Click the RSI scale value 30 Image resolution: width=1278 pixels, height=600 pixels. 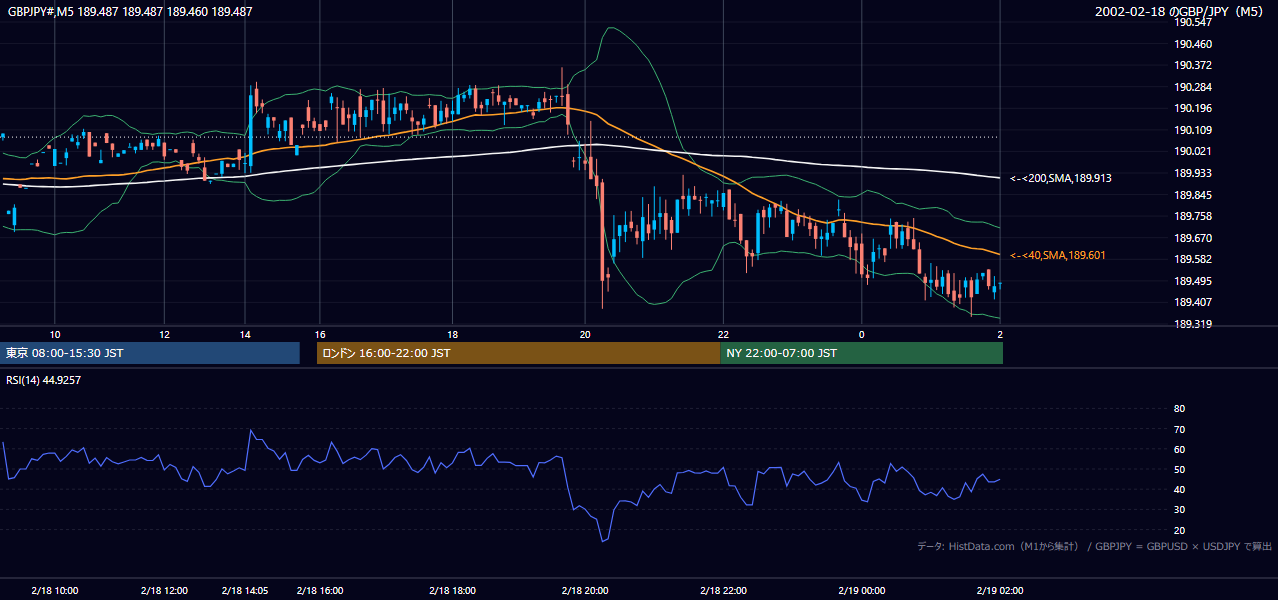[1179, 509]
